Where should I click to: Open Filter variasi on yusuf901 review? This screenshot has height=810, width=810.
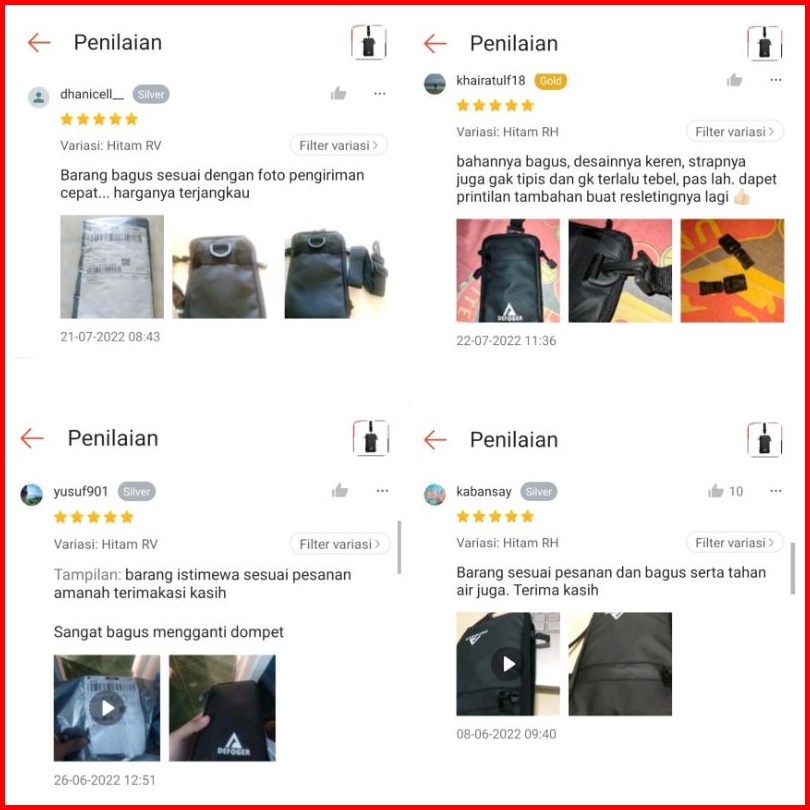[339, 544]
